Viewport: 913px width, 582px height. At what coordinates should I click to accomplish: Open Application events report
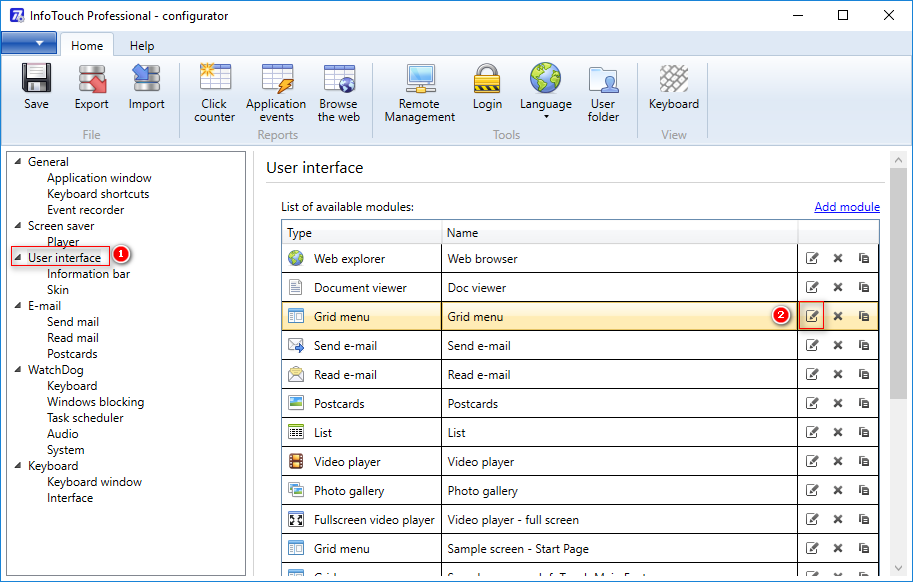(x=276, y=93)
